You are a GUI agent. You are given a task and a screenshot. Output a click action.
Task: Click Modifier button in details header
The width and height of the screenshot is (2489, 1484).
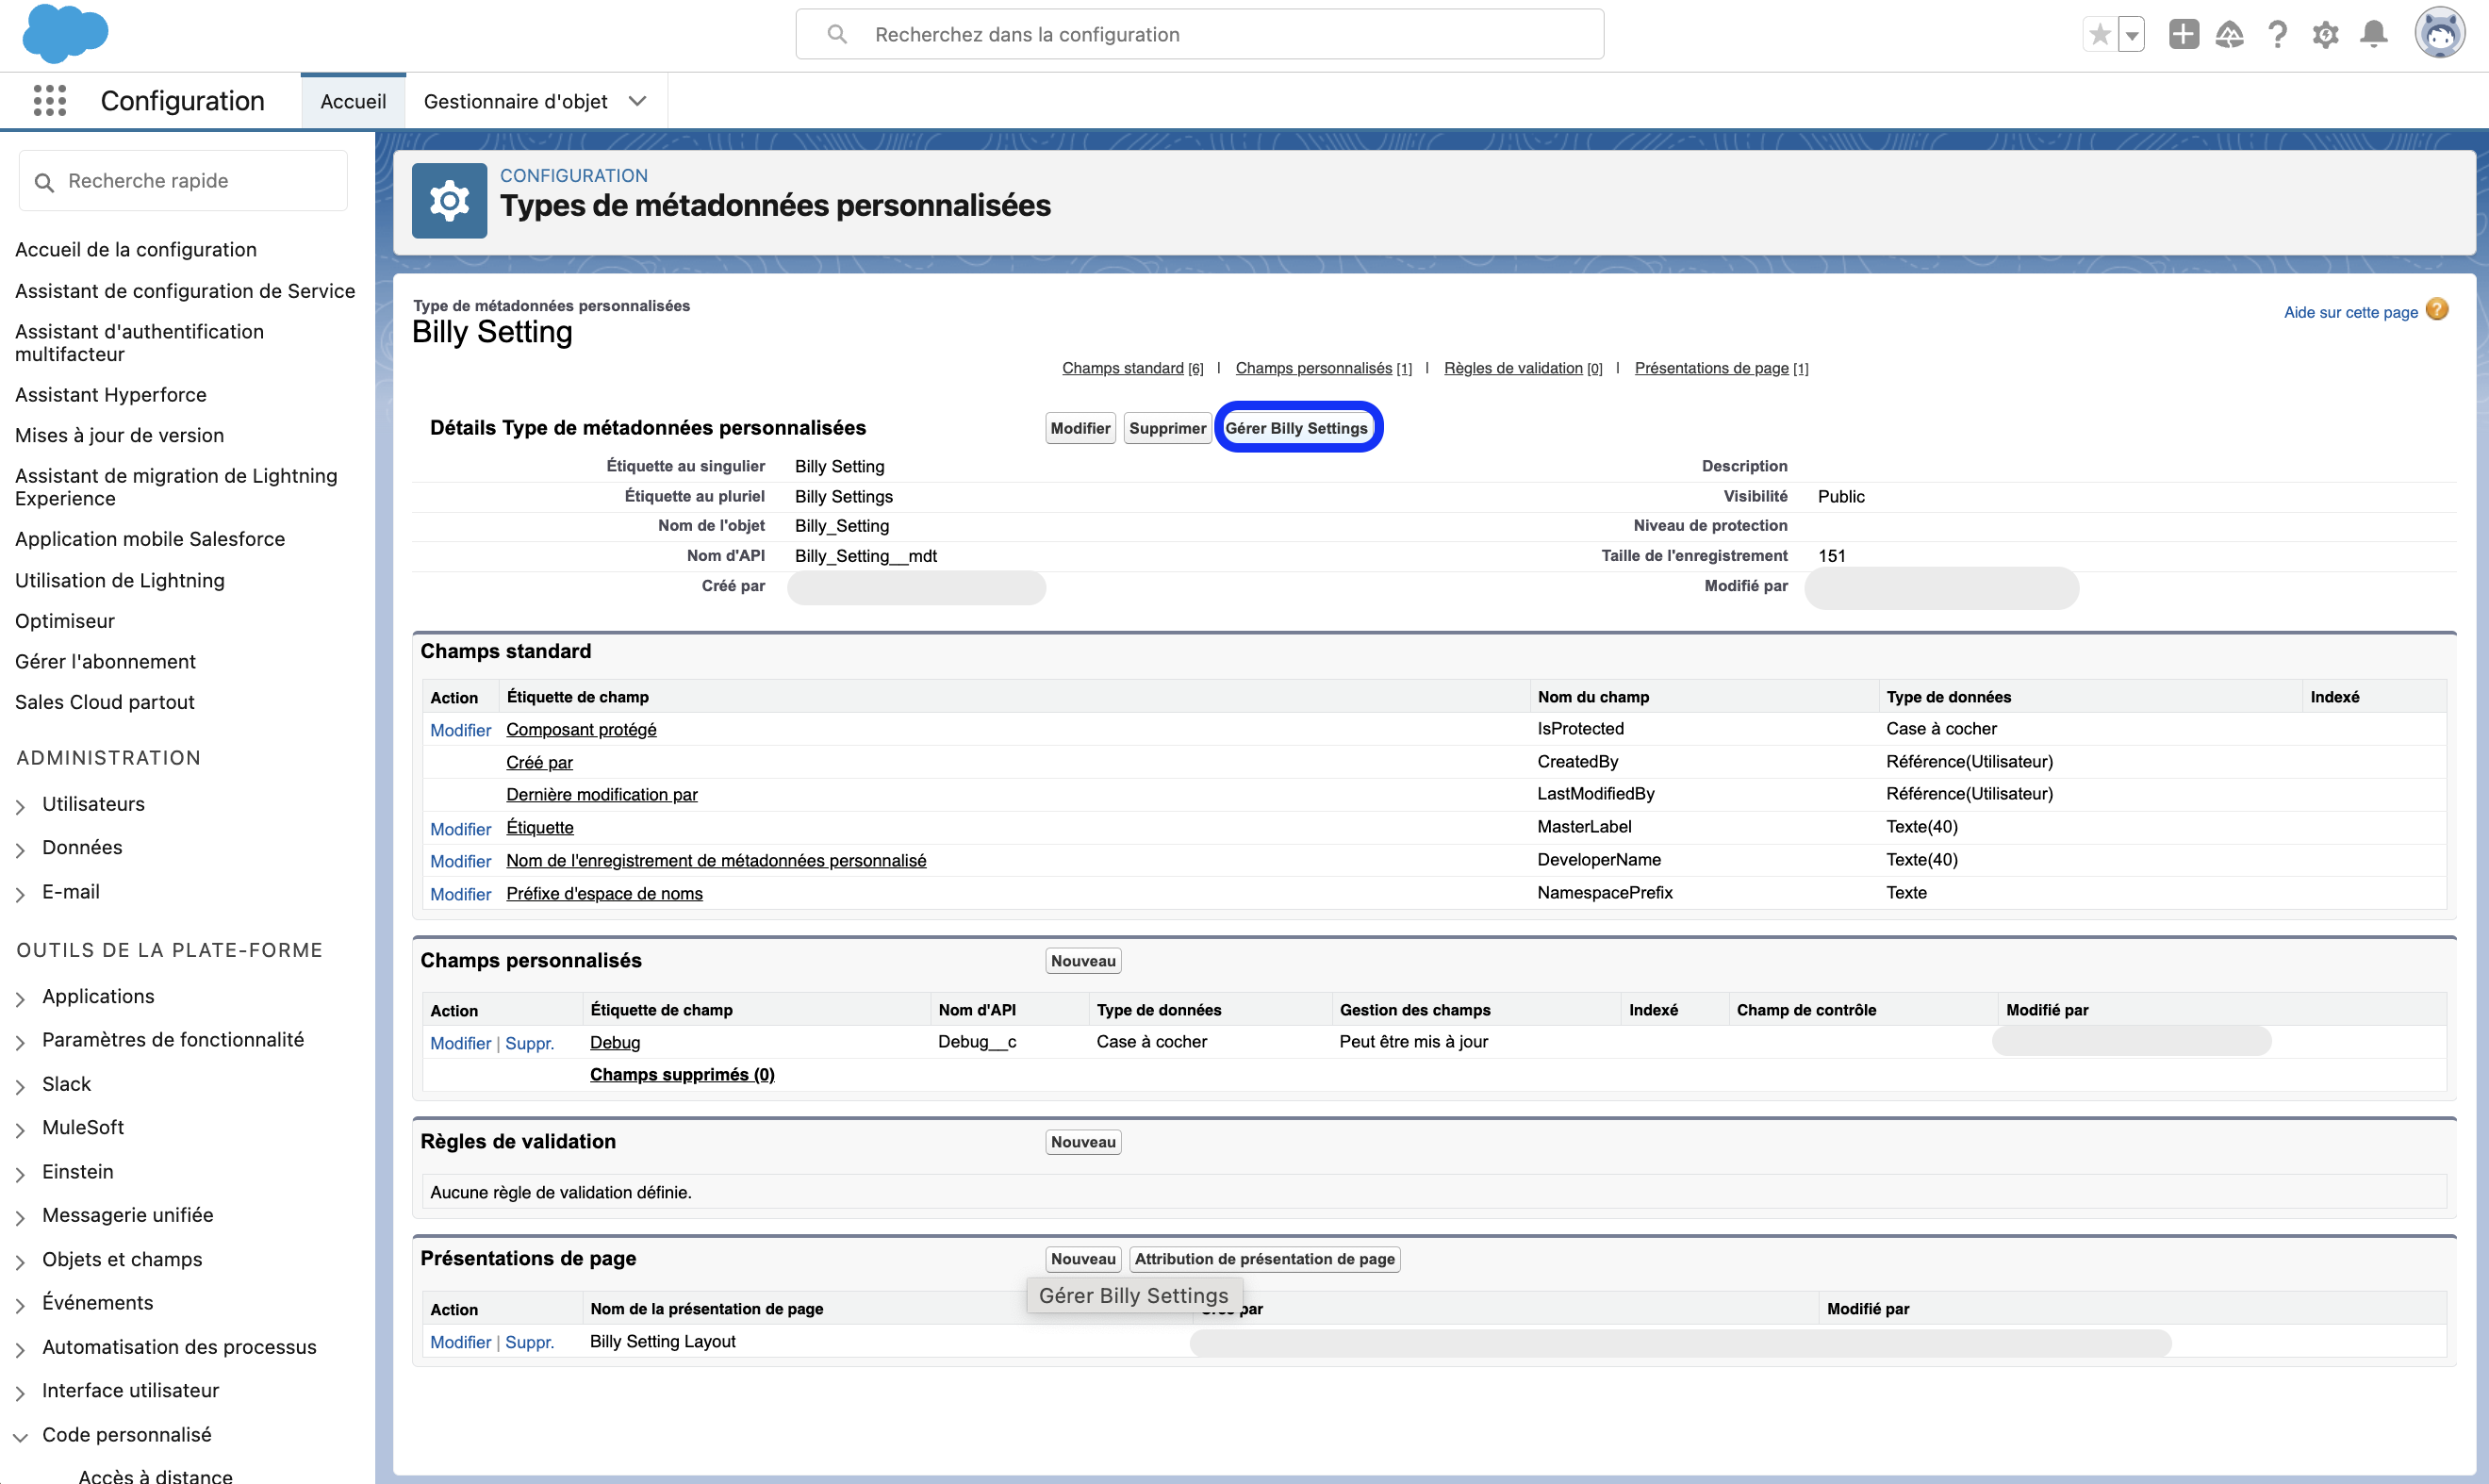[1080, 428]
